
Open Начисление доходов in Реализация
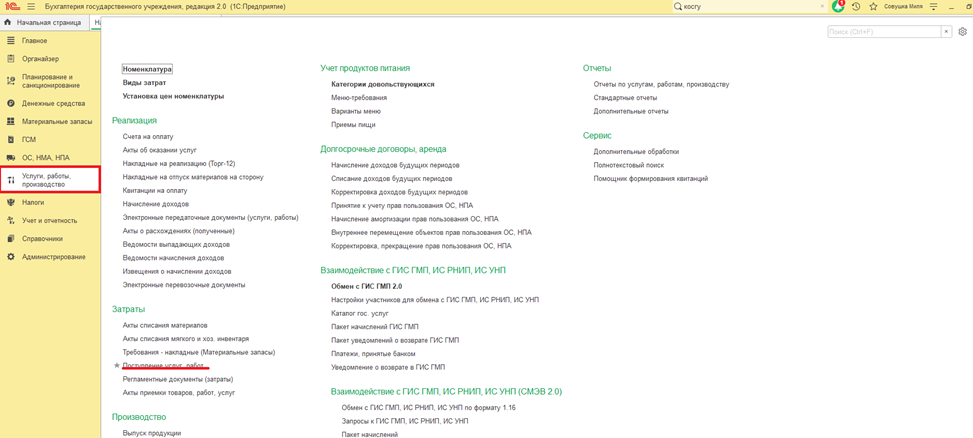point(156,203)
